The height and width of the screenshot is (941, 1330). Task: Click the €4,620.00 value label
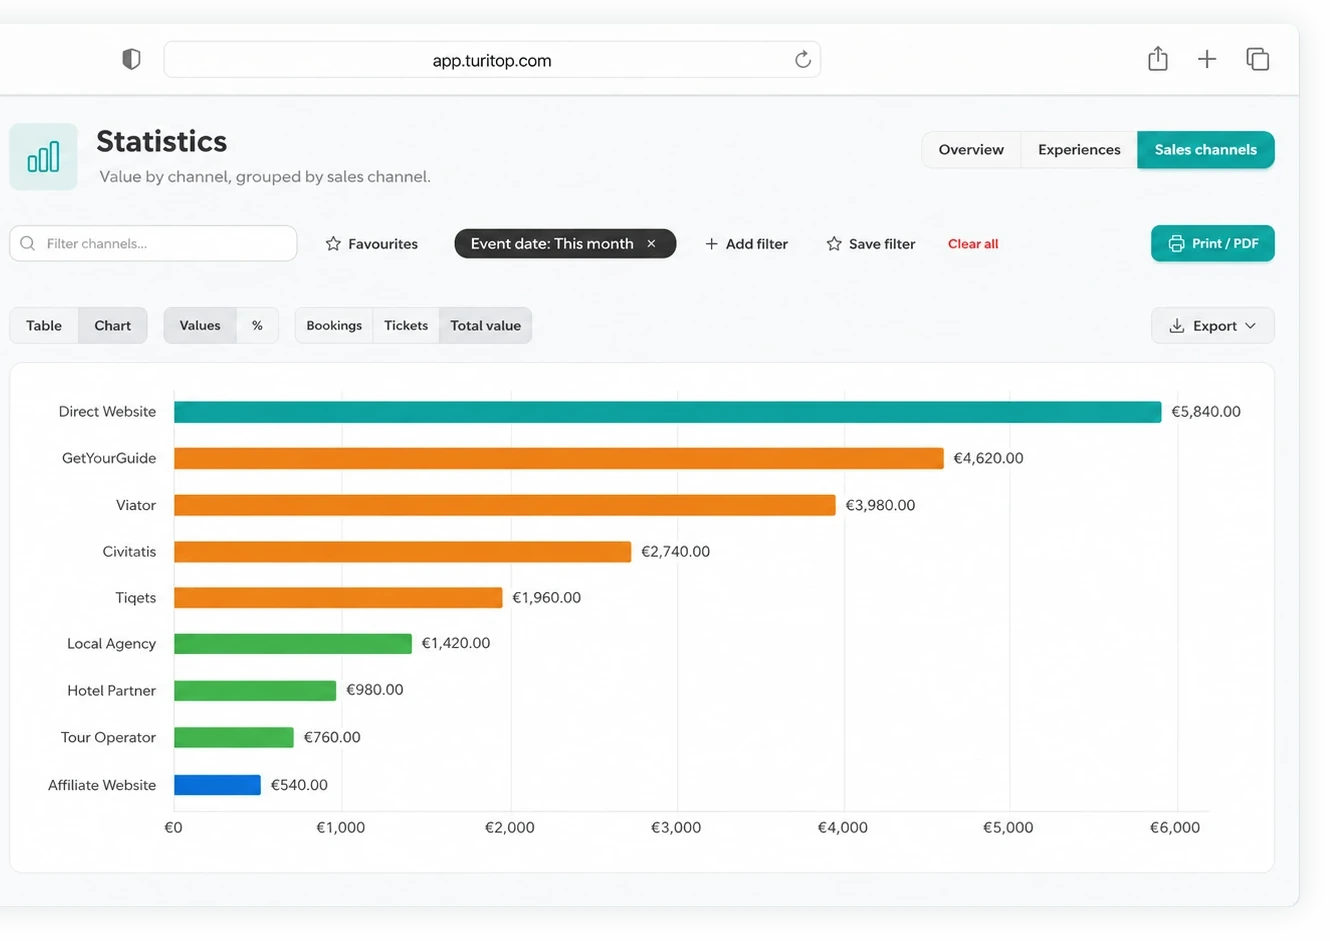(x=988, y=458)
